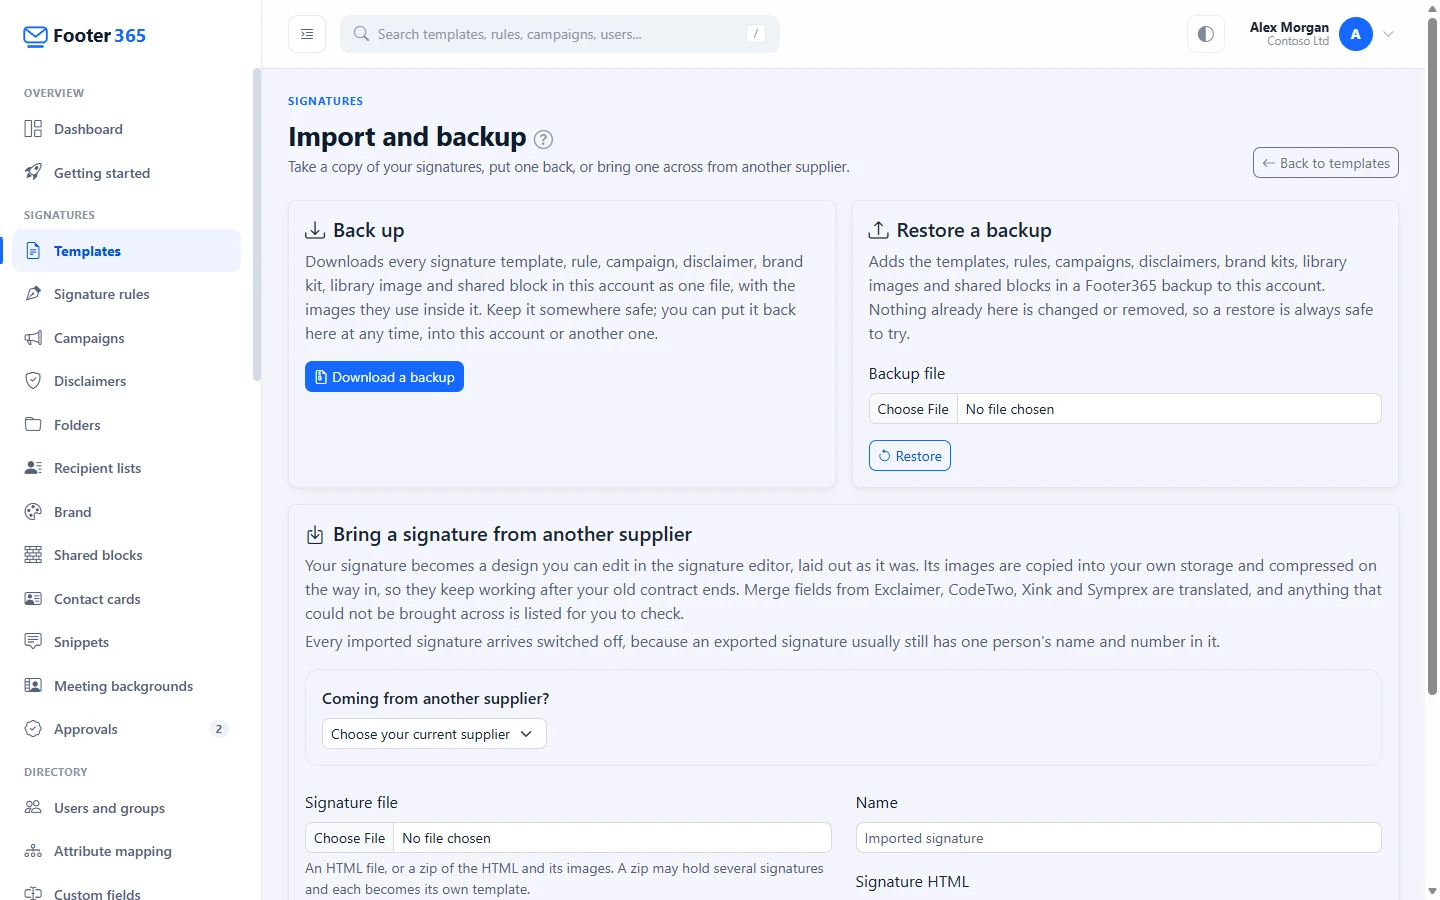The image size is (1440, 900).
Task: Click the Recipient lists people icon
Action: pyautogui.click(x=33, y=468)
